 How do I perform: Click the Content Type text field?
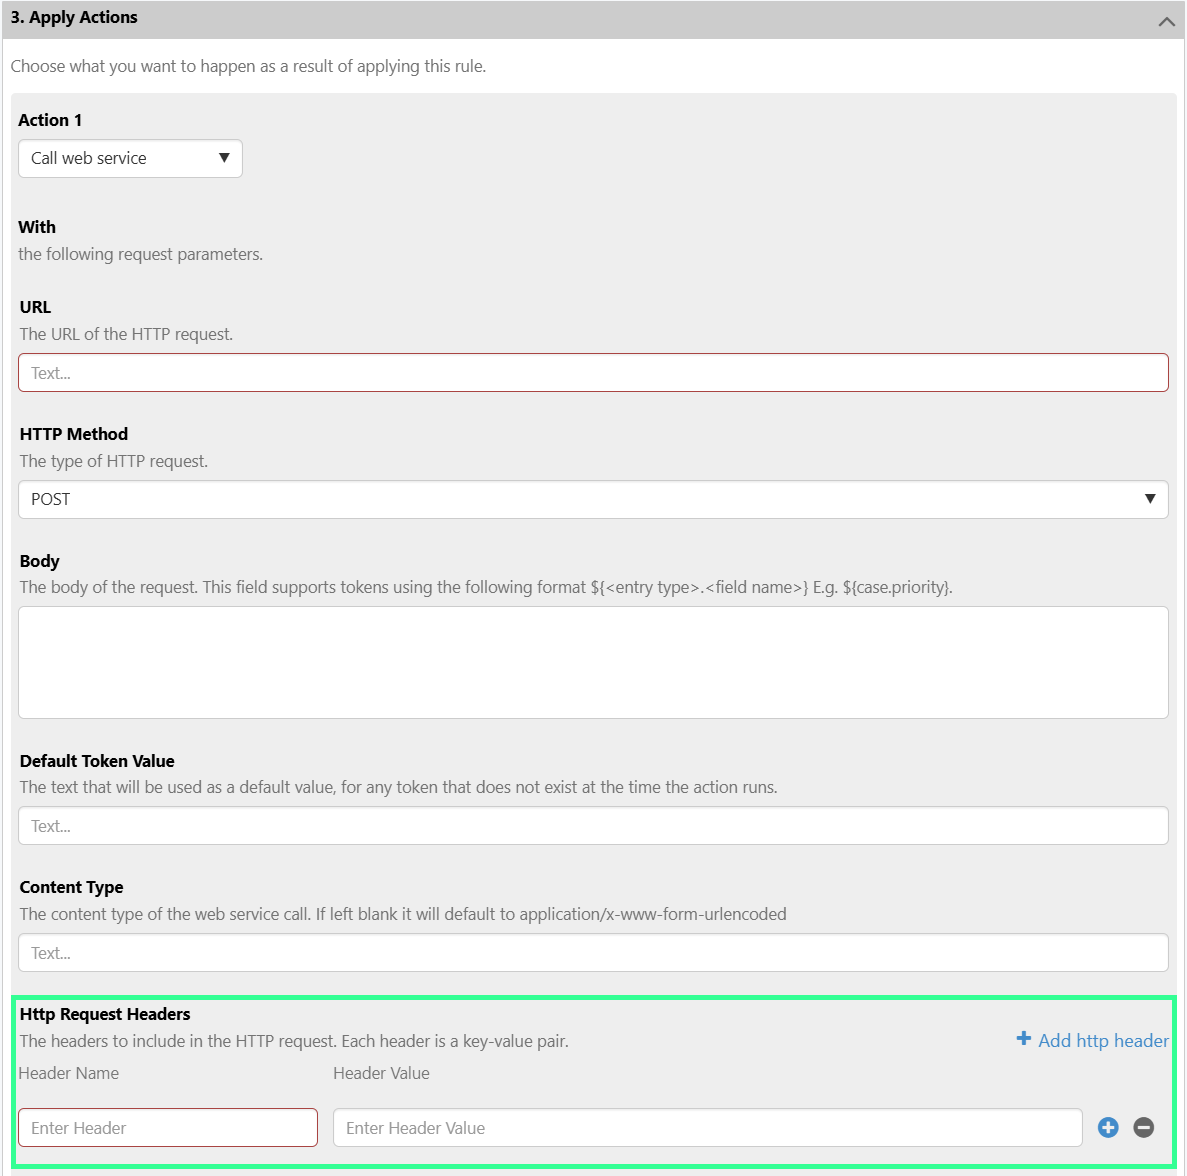pyautogui.click(x=593, y=952)
